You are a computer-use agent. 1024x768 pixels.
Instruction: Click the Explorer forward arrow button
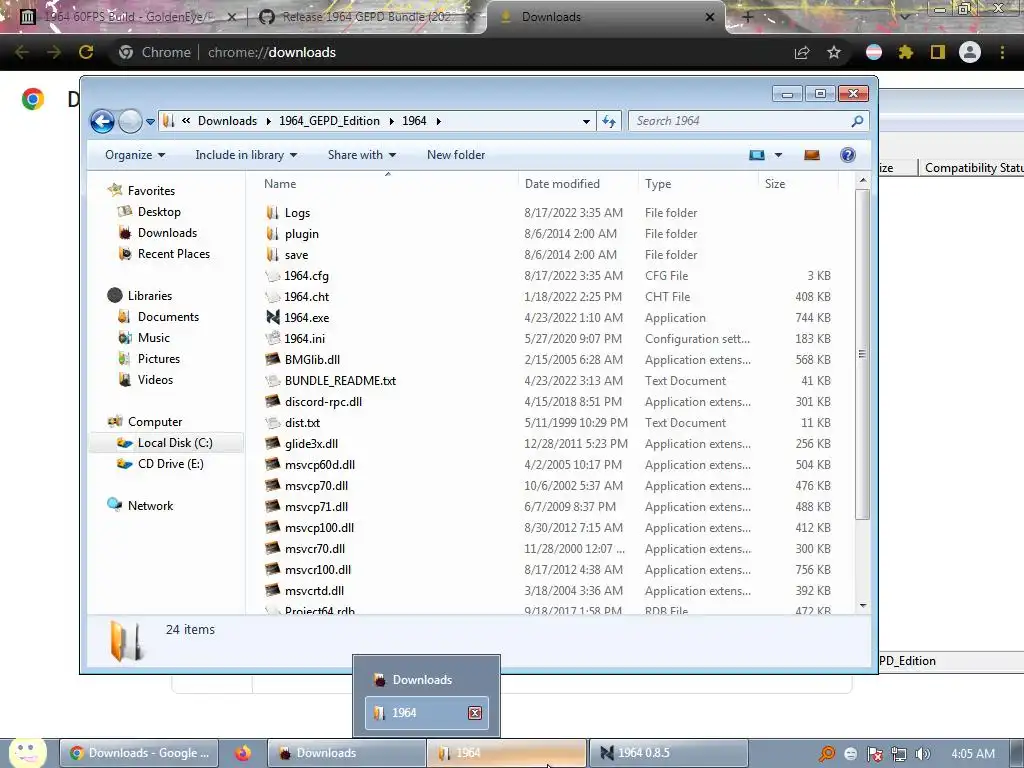pyautogui.click(x=130, y=121)
